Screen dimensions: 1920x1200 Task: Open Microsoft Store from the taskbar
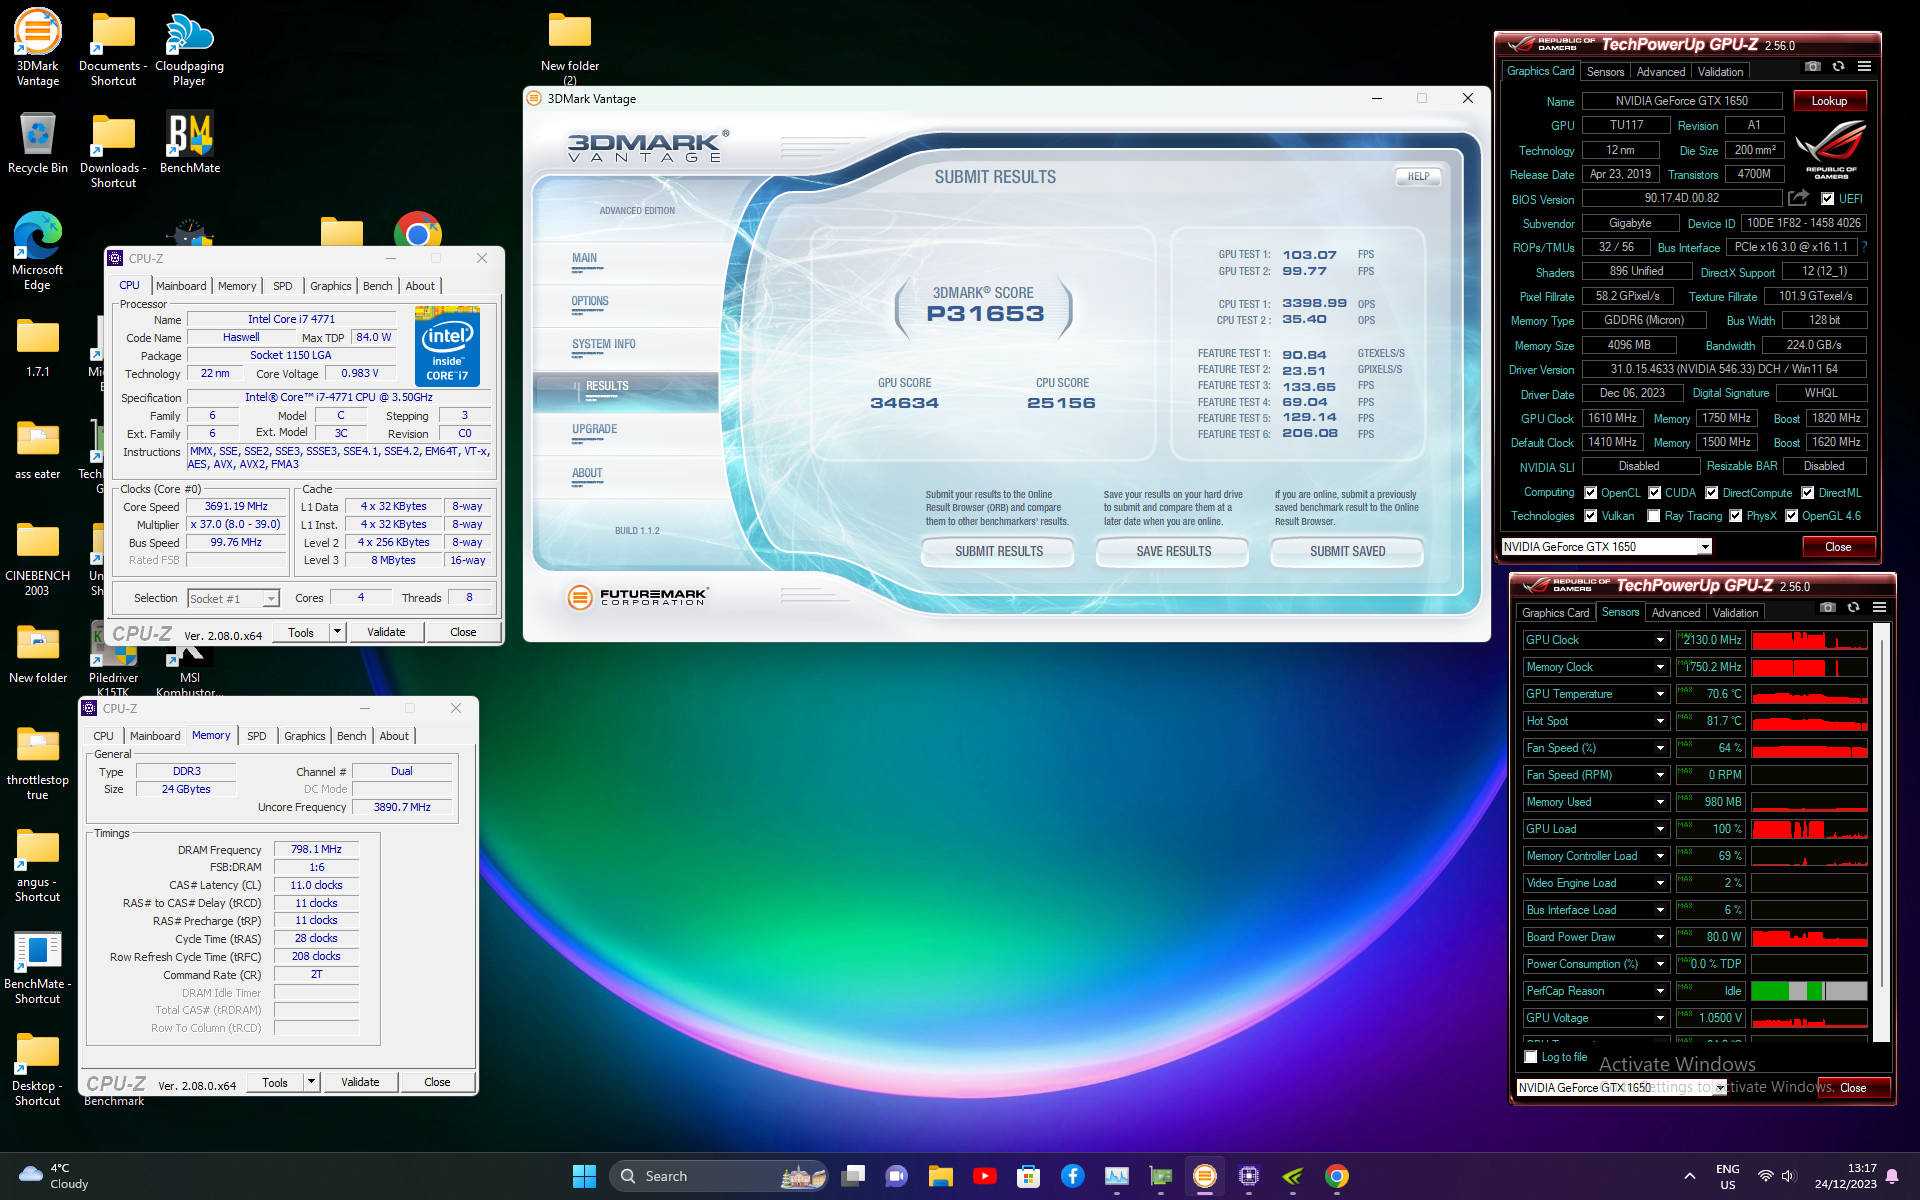(1028, 1176)
